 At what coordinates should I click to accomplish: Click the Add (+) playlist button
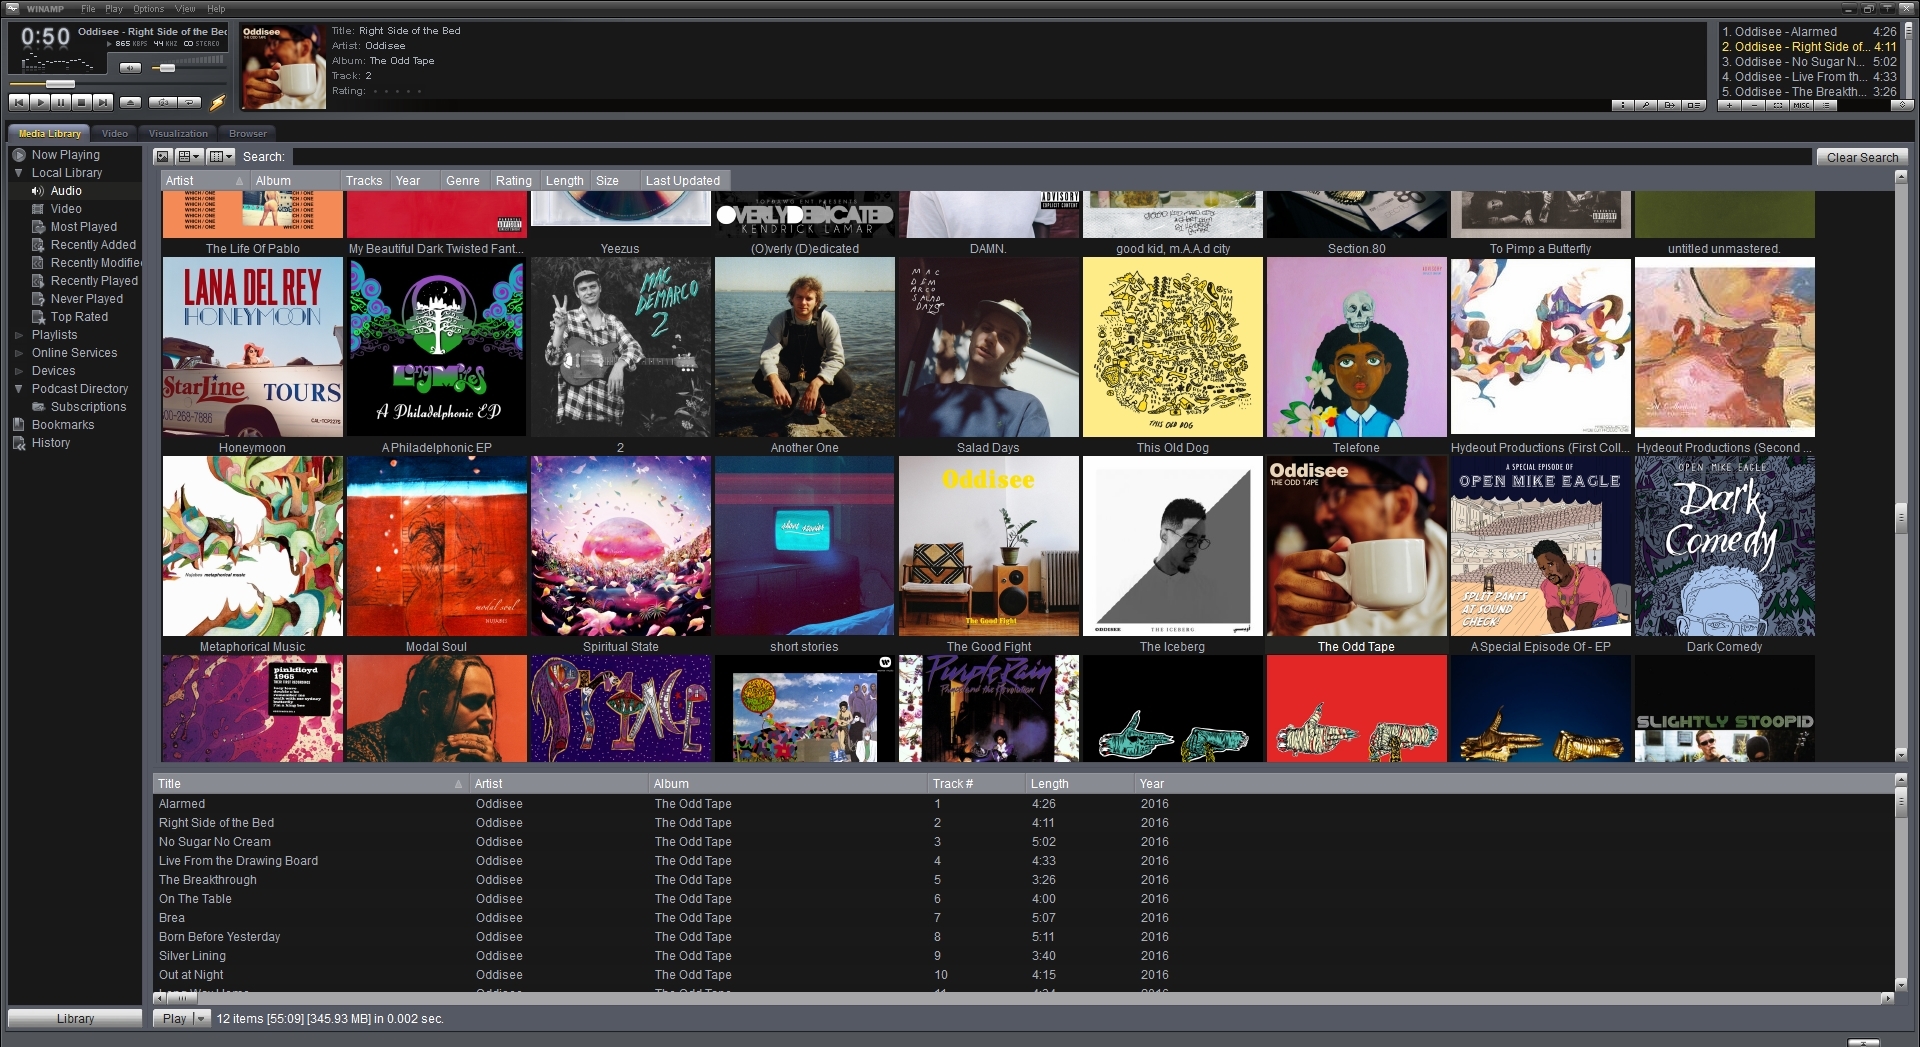(x=1730, y=105)
